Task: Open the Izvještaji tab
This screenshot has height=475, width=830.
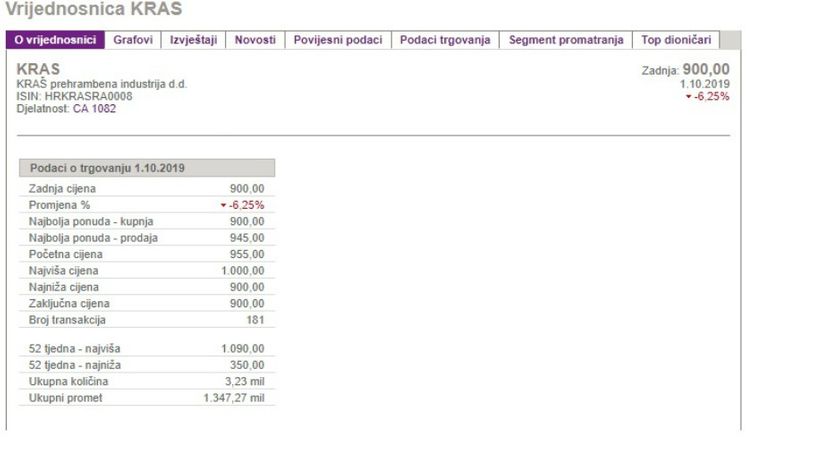Action: tap(193, 40)
